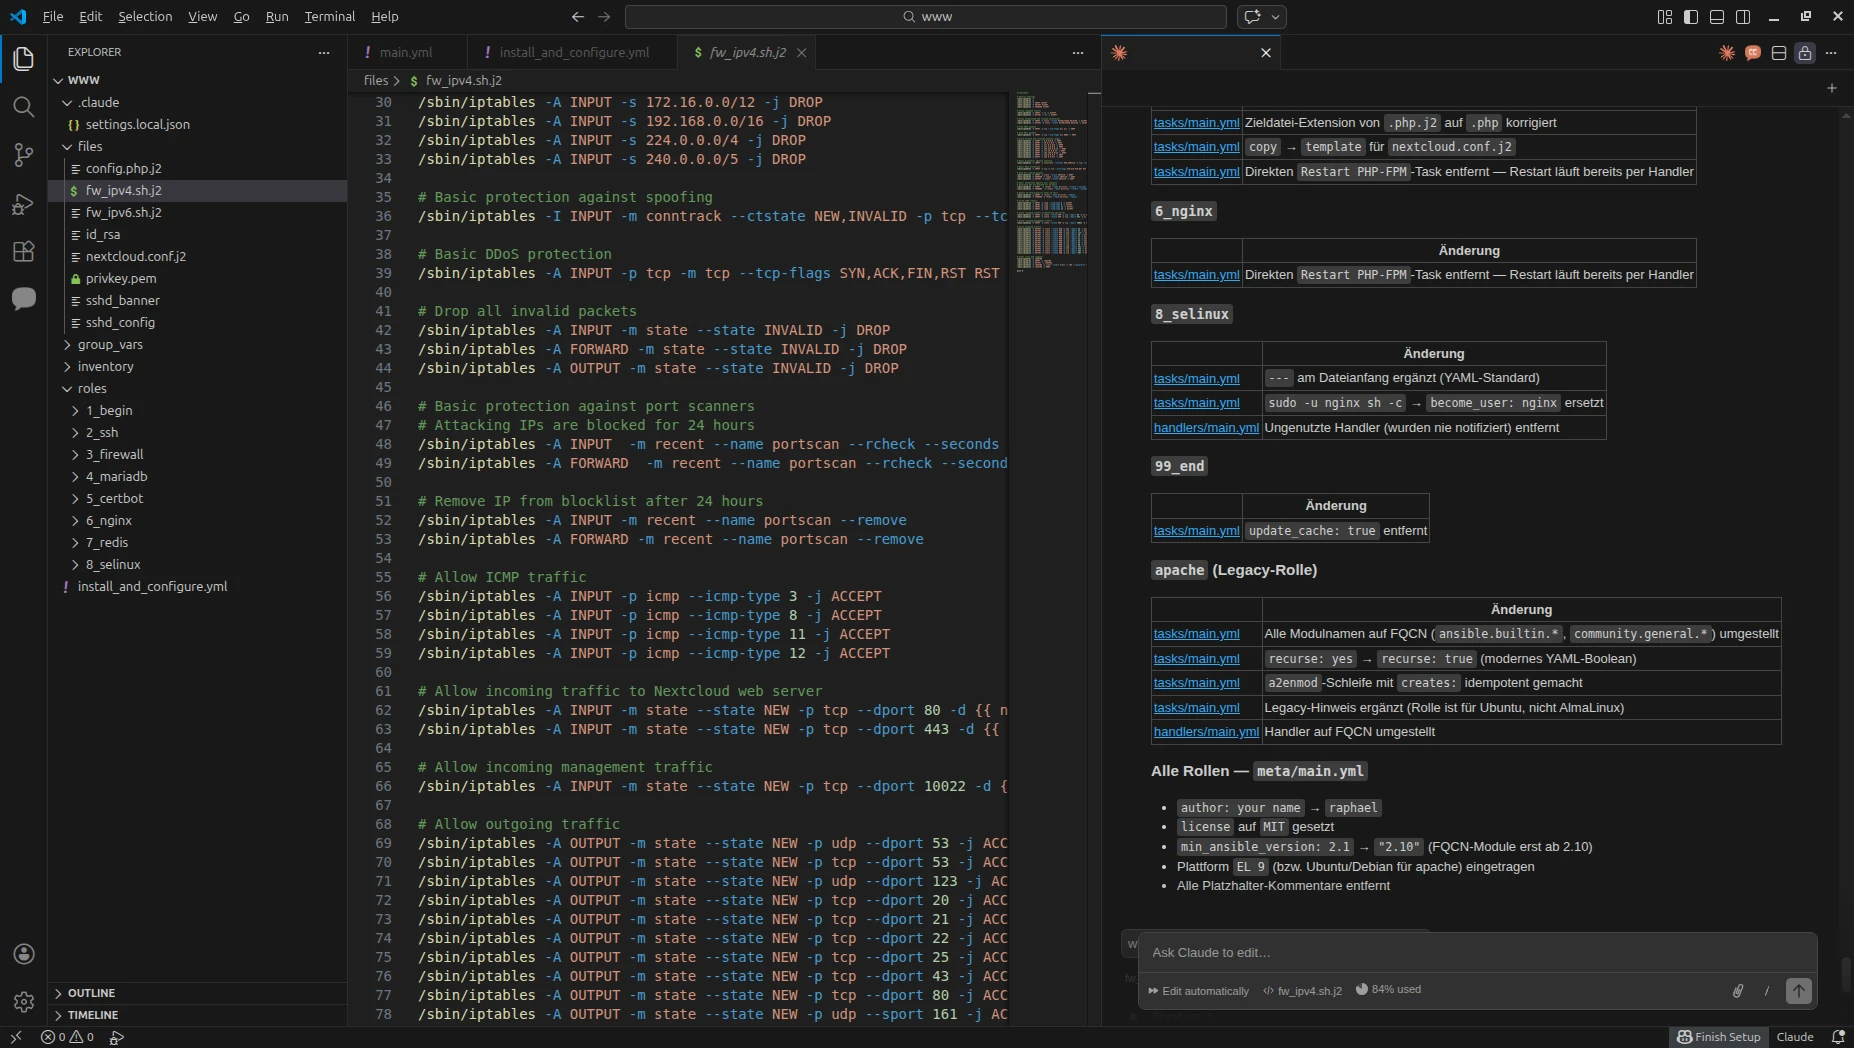This screenshot has width=1854, height=1048.
Task: Toggle the primary side bar visibility
Action: (x=1691, y=17)
